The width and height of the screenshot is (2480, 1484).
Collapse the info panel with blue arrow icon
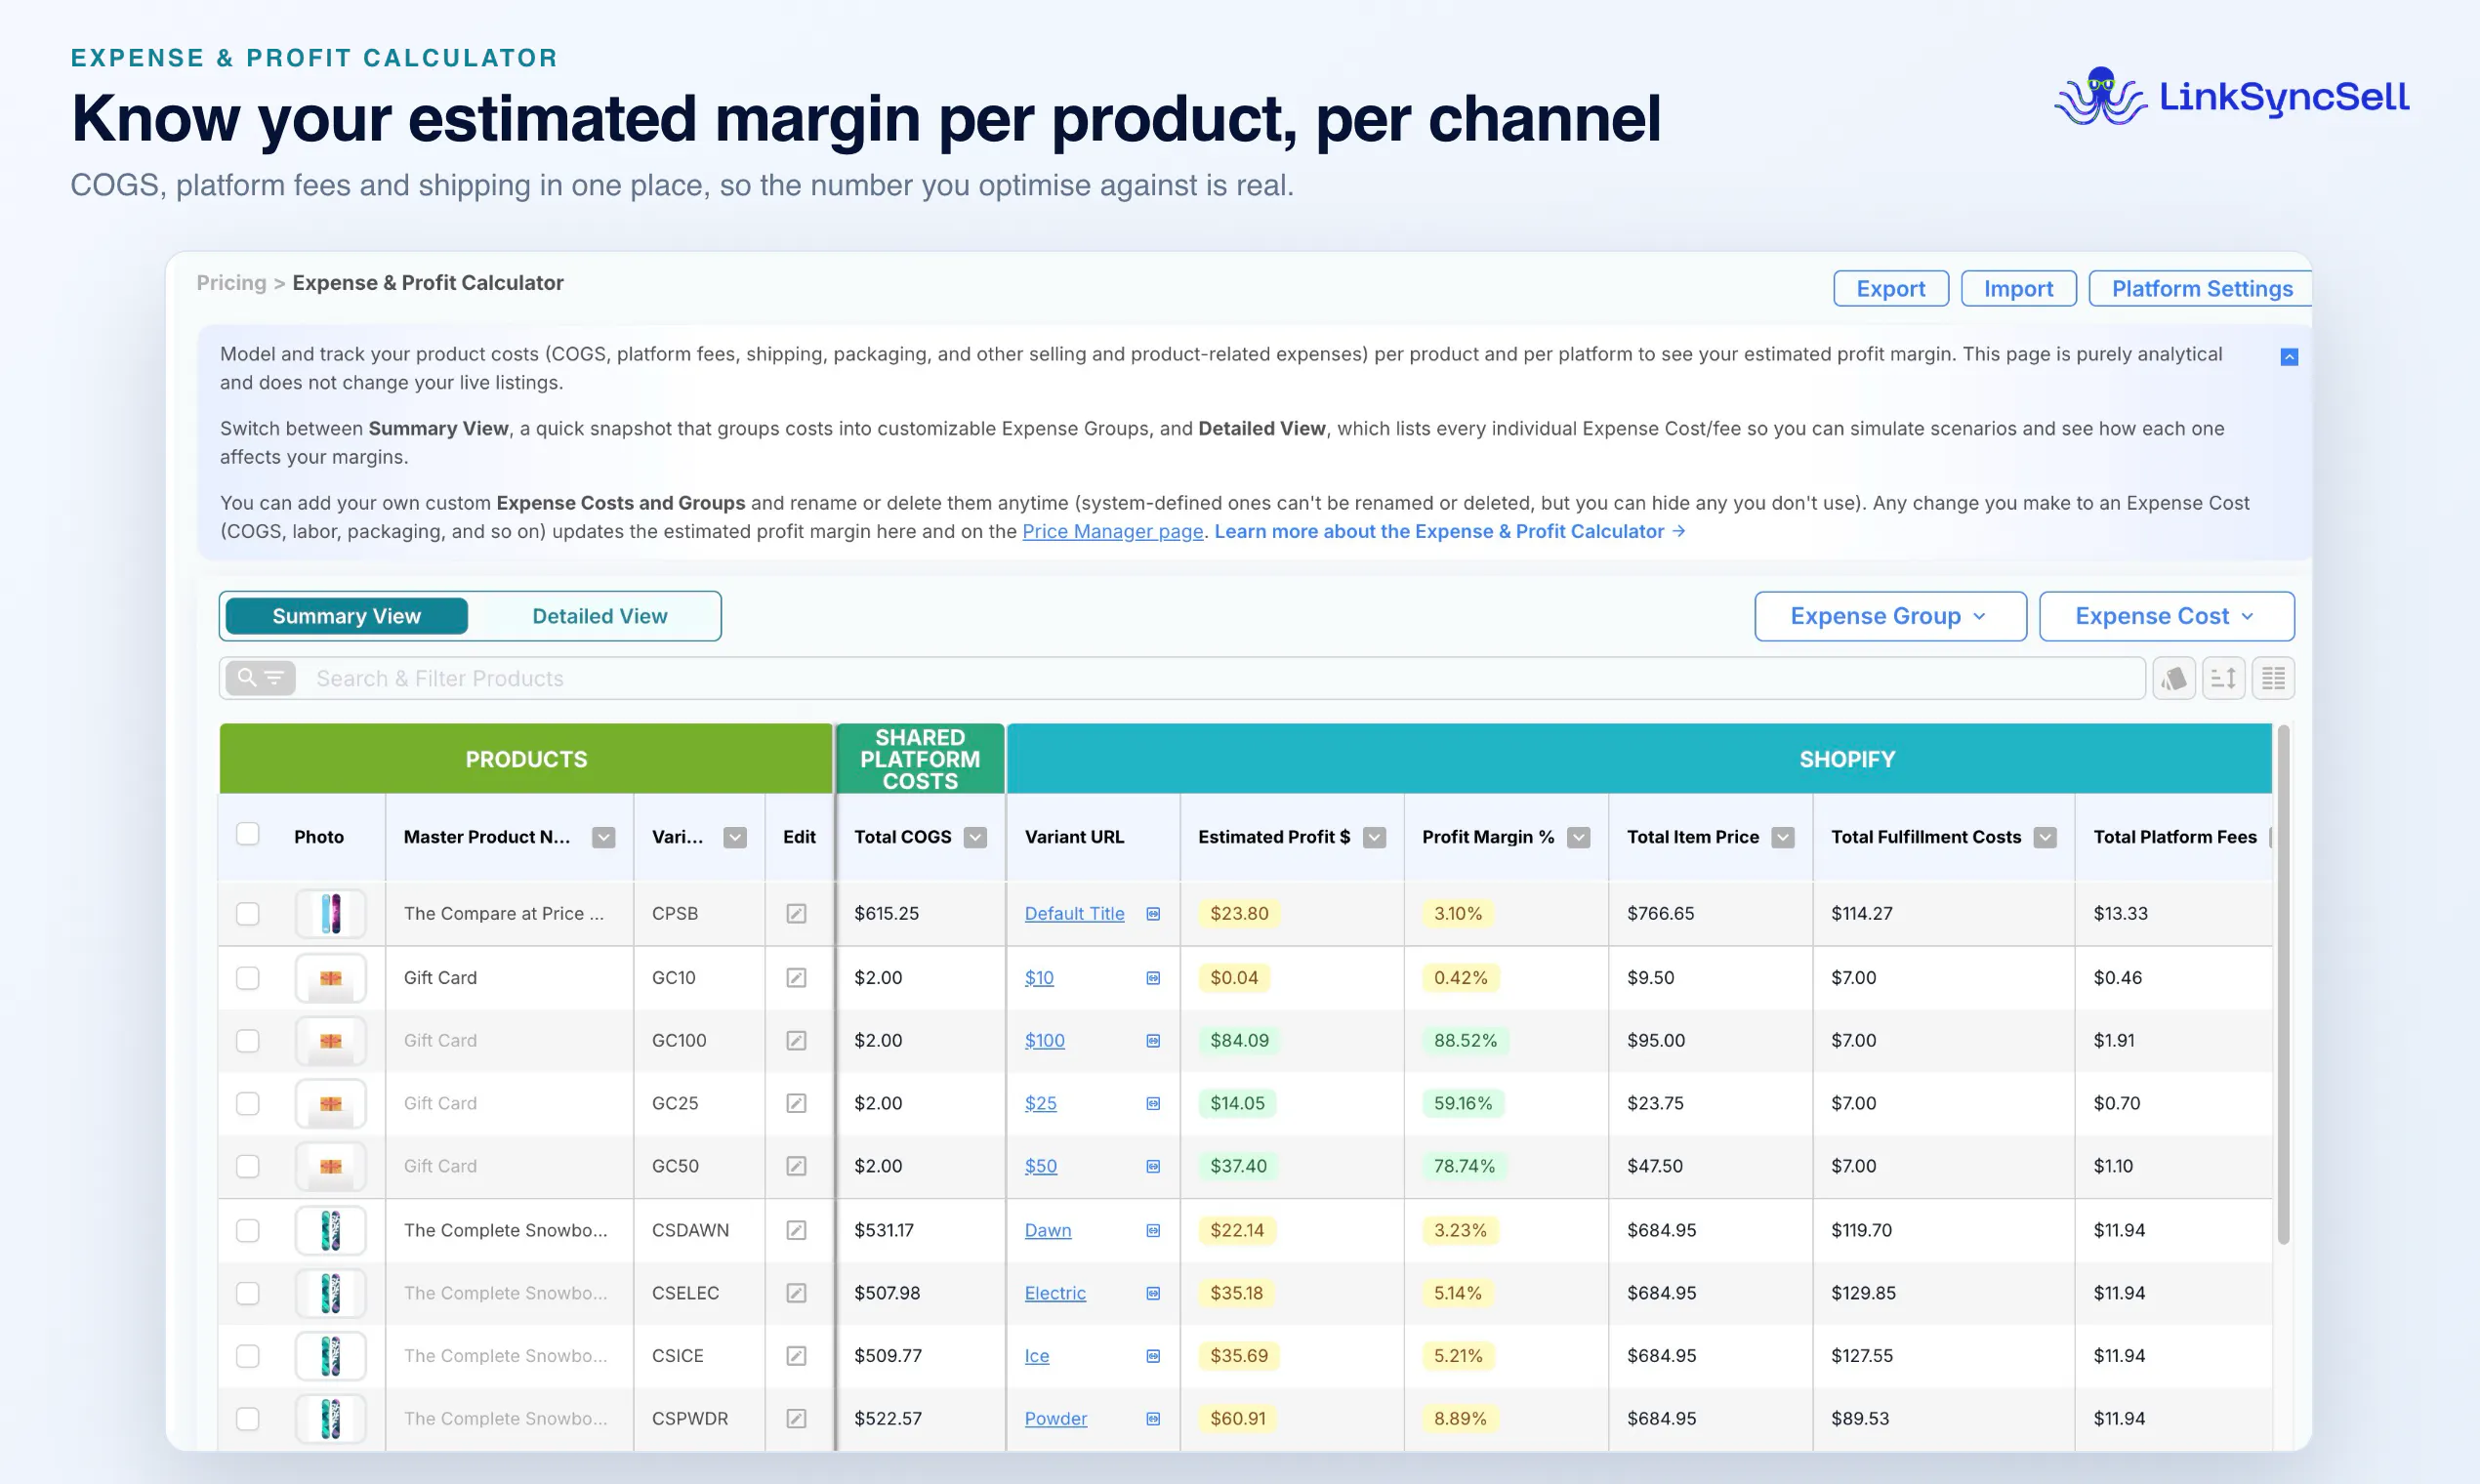click(2289, 357)
